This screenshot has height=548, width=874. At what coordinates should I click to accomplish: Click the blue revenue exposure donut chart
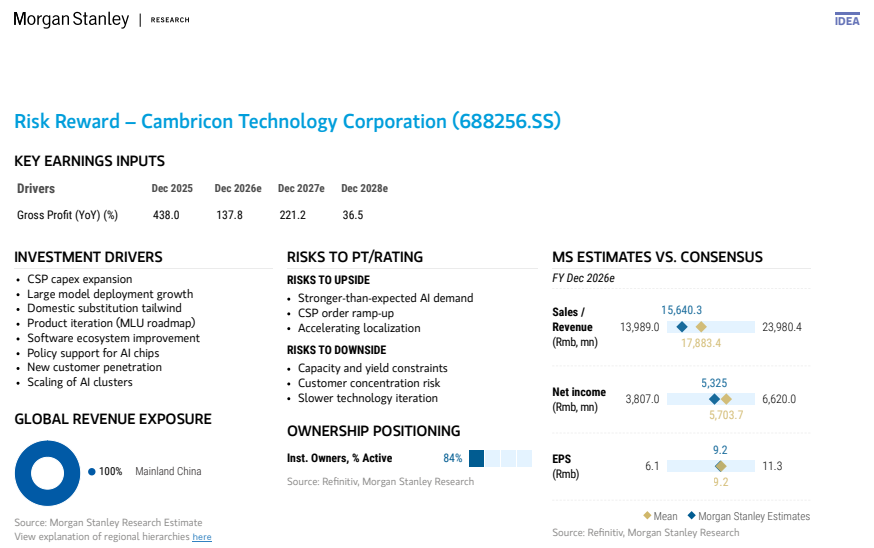(47, 473)
